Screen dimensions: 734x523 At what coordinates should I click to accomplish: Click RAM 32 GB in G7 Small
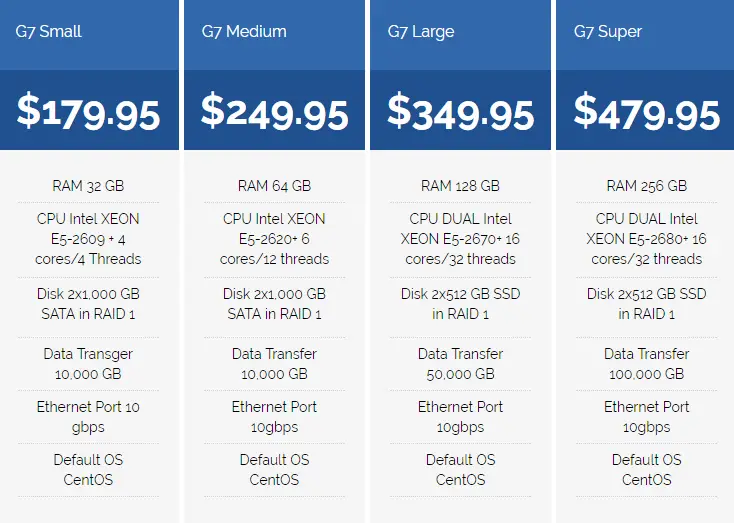[88, 186]
